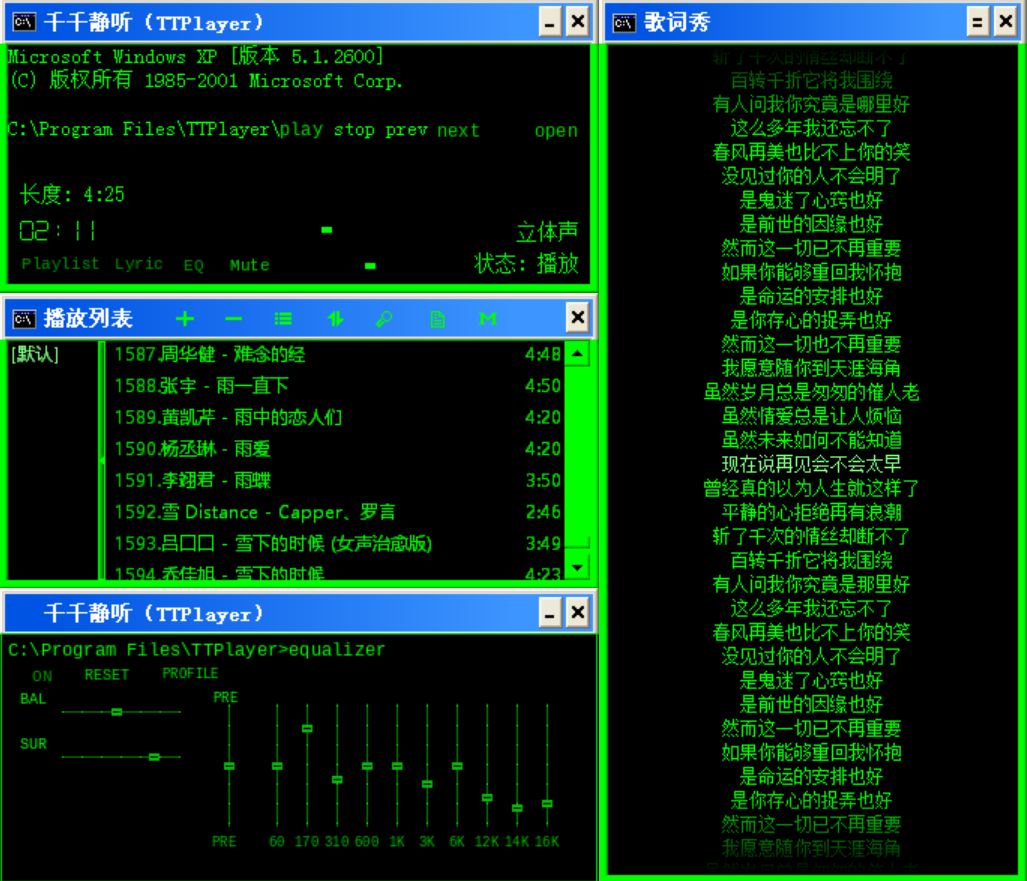Click the remove (minus) icon in playlist toolbar
Viewport: 1027px width, 881px height.
(x=234, y=319)
